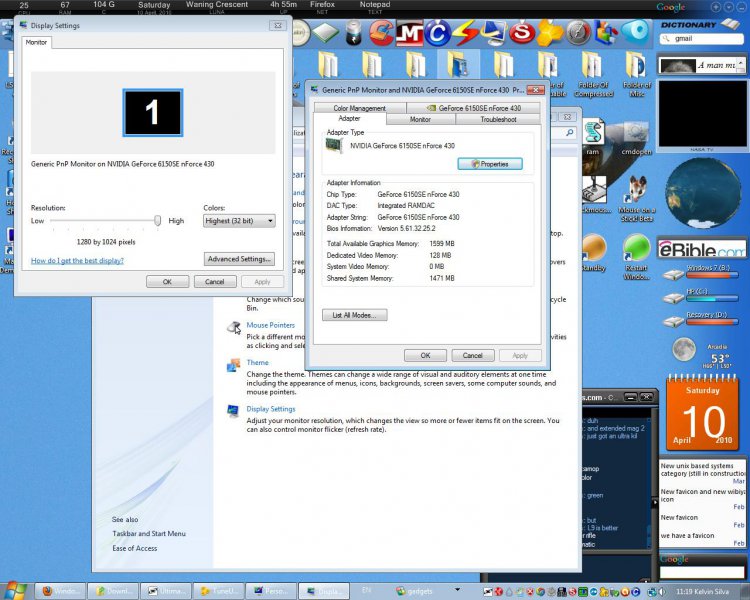Click the Resolution slider handle
750x600 pixels.
click(157, 221)
